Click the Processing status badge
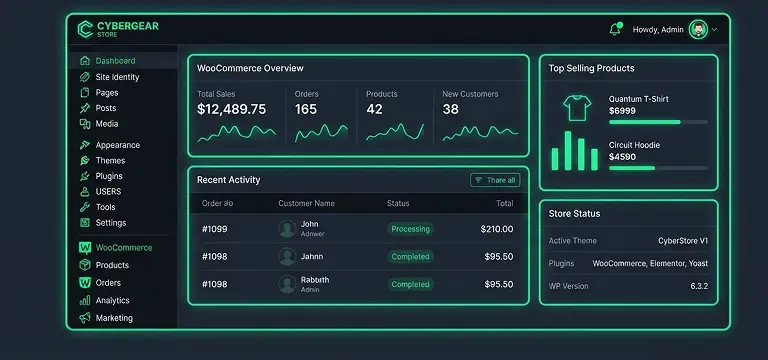Viewport: 768px width, 360px height. pyautogui.click(x=410, y=229)
